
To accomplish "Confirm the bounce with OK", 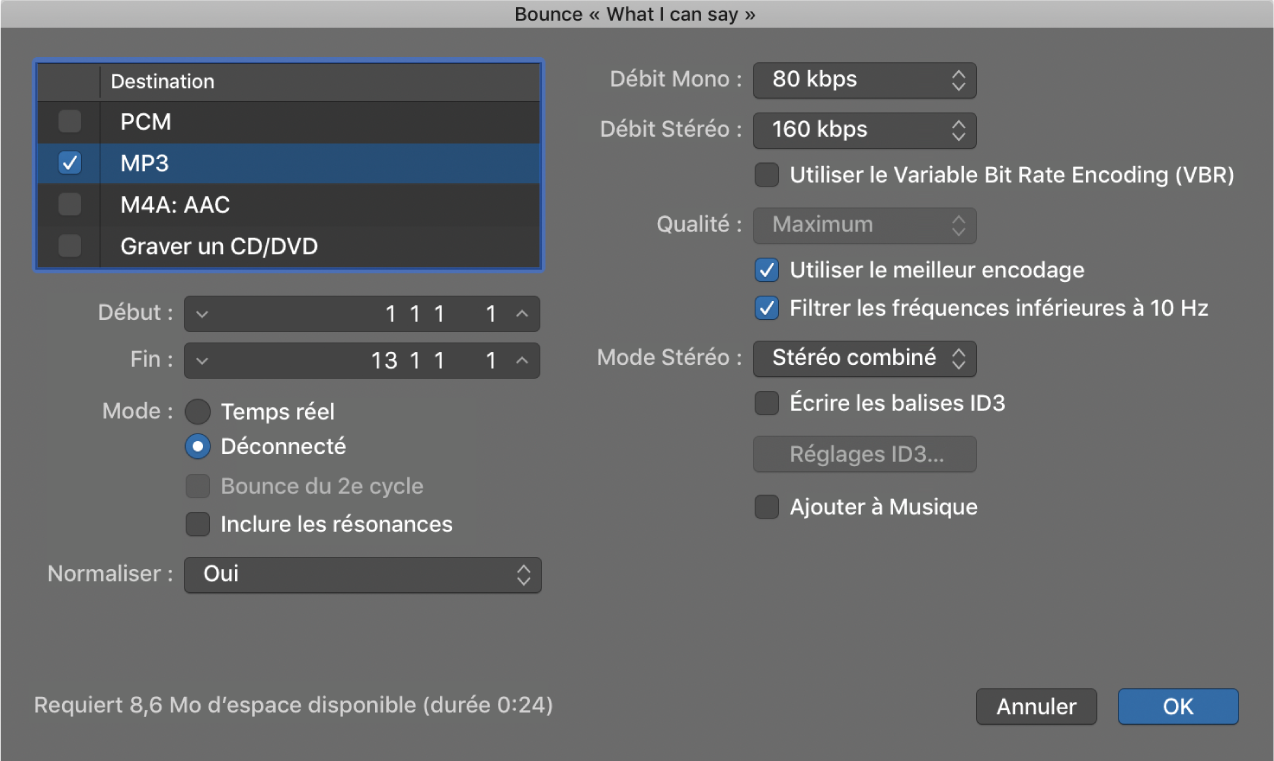I will [1178, 707].
